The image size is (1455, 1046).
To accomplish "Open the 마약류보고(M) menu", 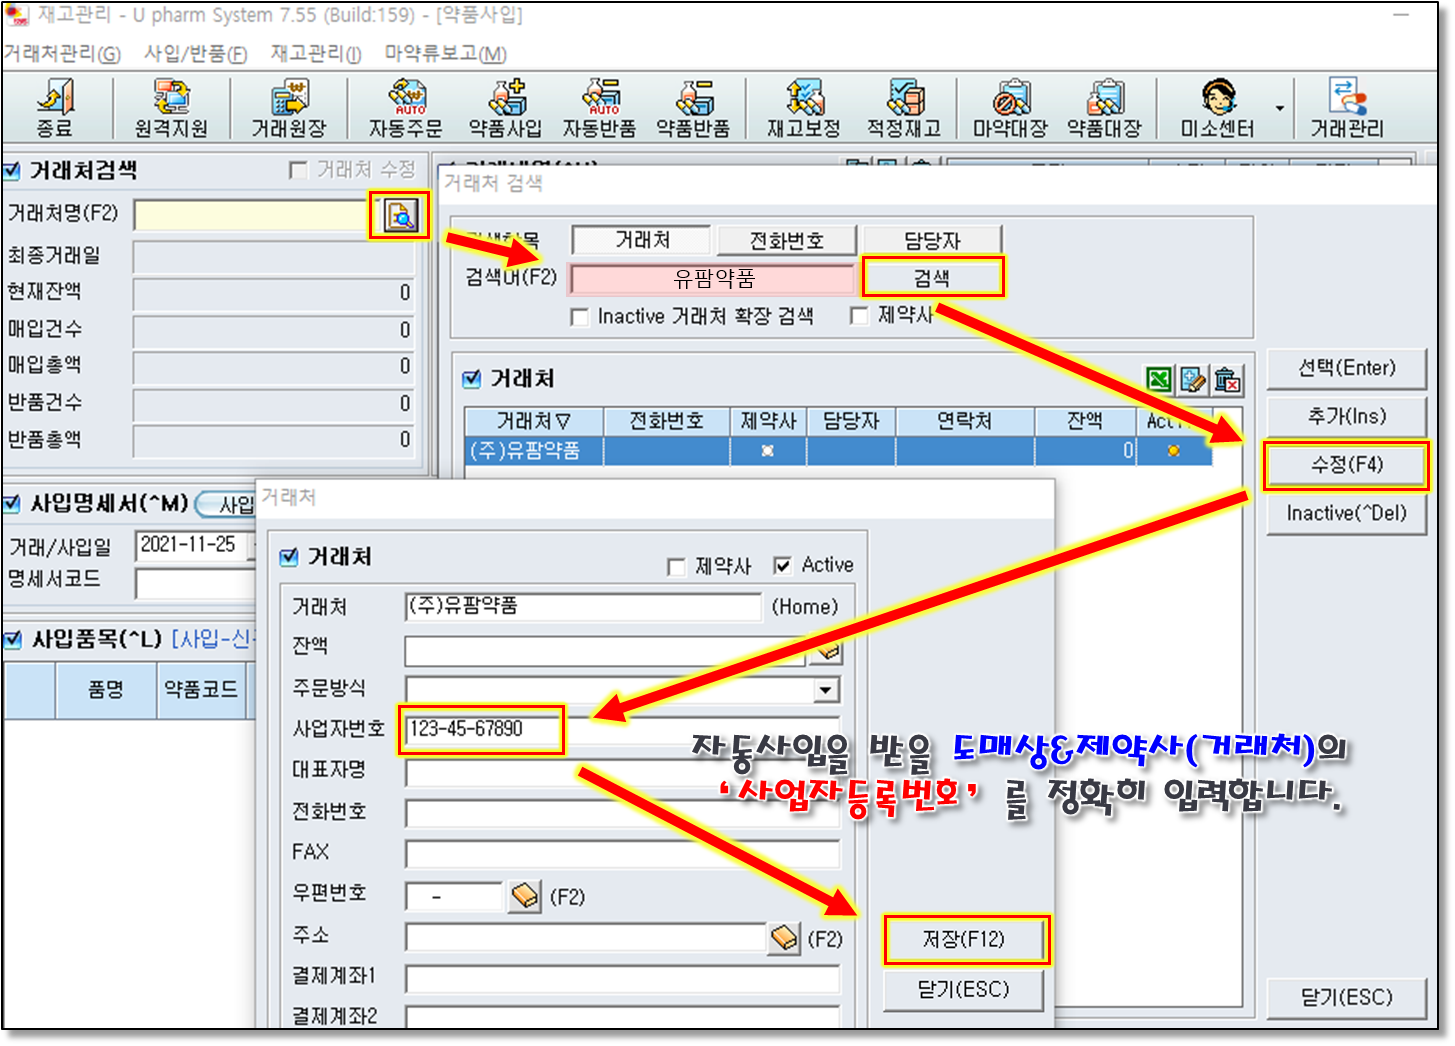I will (445, 54).
